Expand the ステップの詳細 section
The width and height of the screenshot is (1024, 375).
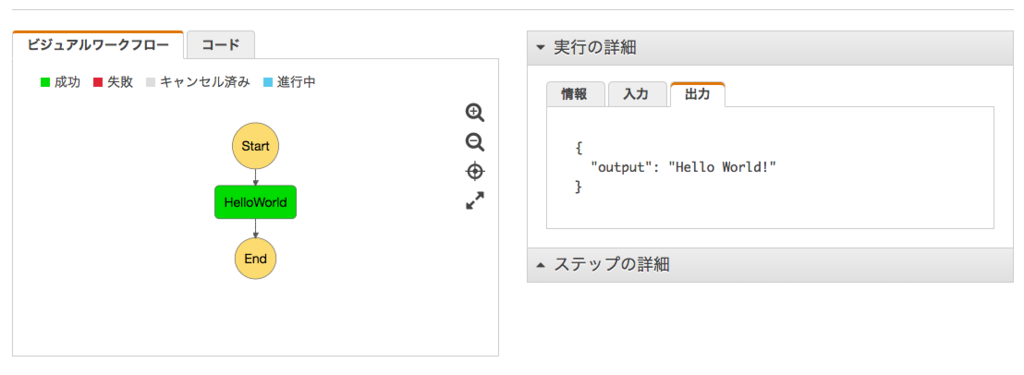(770, 265)
